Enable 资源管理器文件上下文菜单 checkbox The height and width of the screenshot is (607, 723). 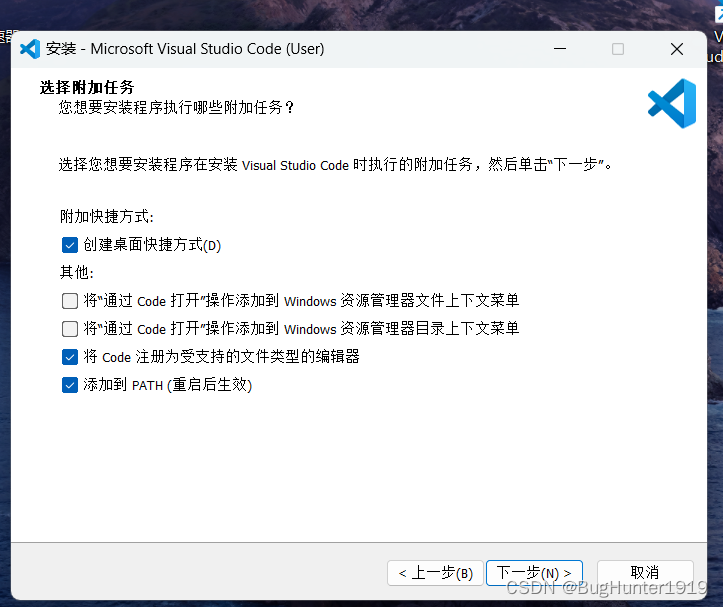[70, 301]
